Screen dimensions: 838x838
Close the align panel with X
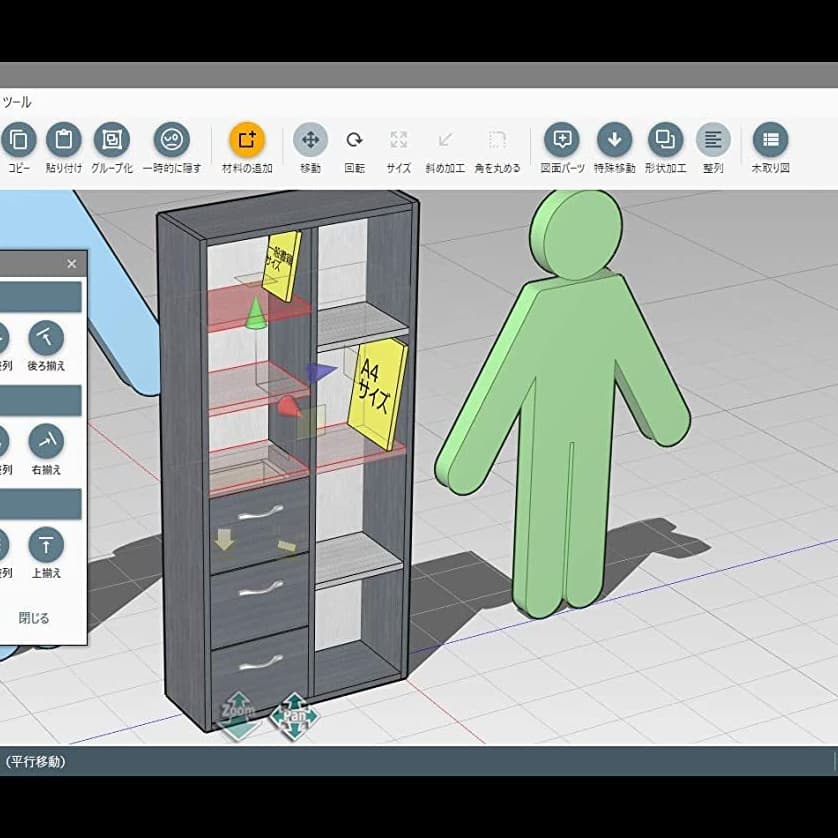tap(71, 264)
